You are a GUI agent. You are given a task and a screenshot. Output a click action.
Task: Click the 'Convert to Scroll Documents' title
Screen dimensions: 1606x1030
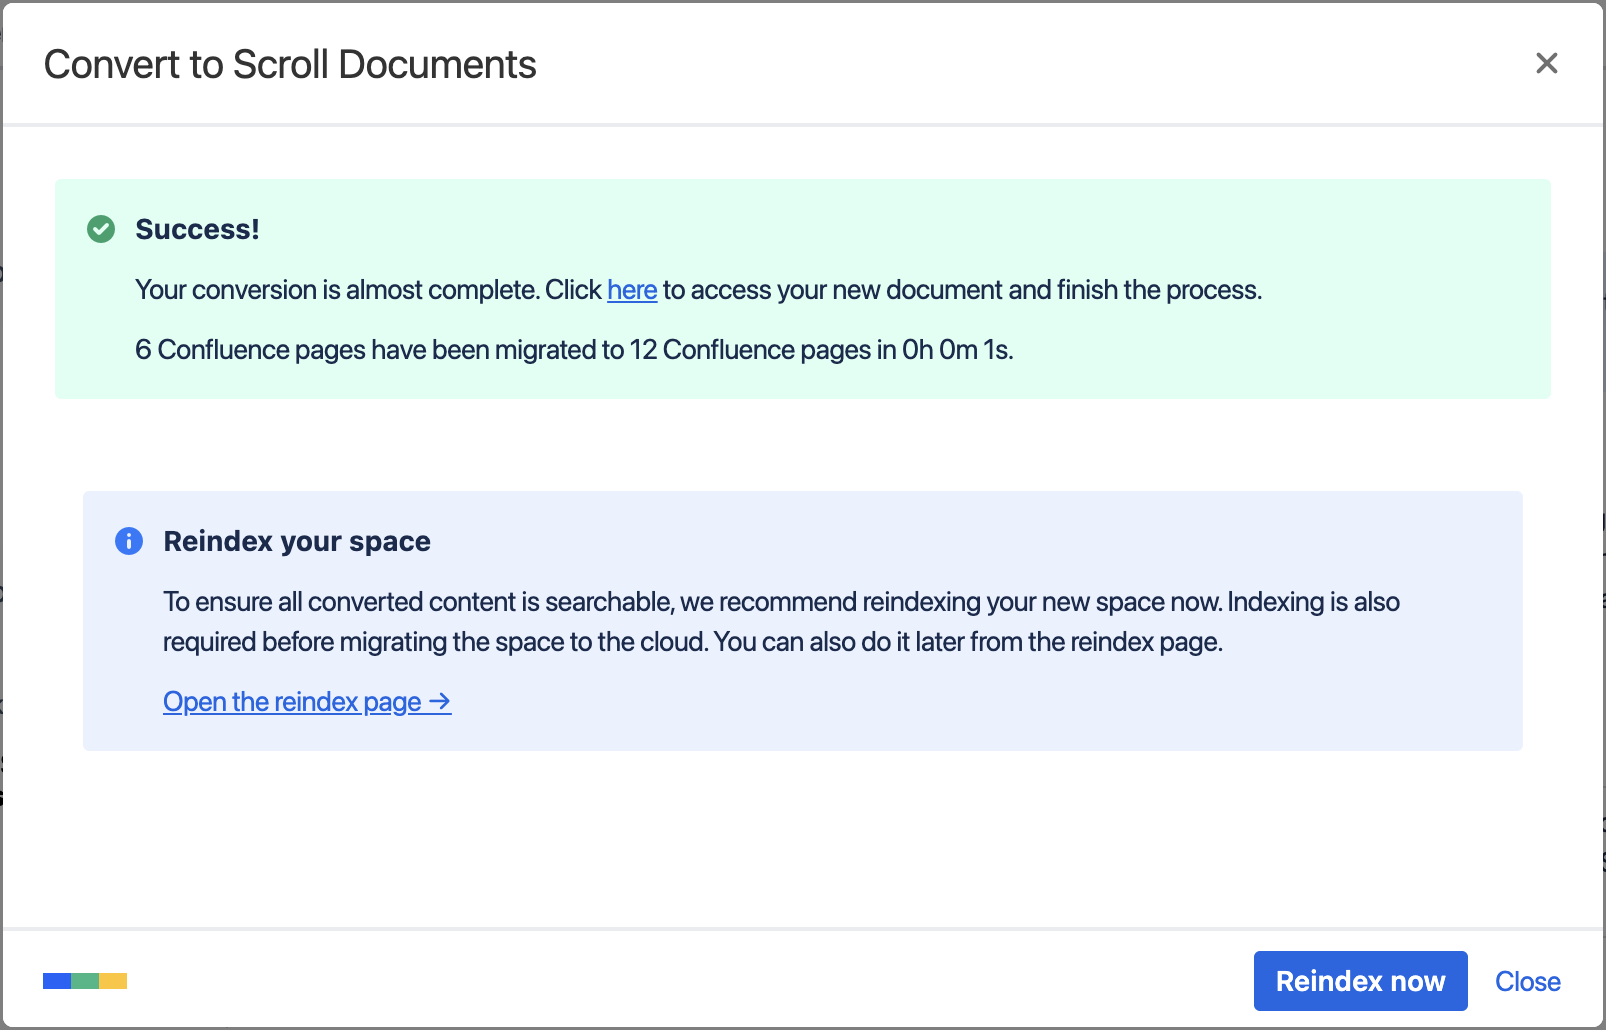pos(290,65)
